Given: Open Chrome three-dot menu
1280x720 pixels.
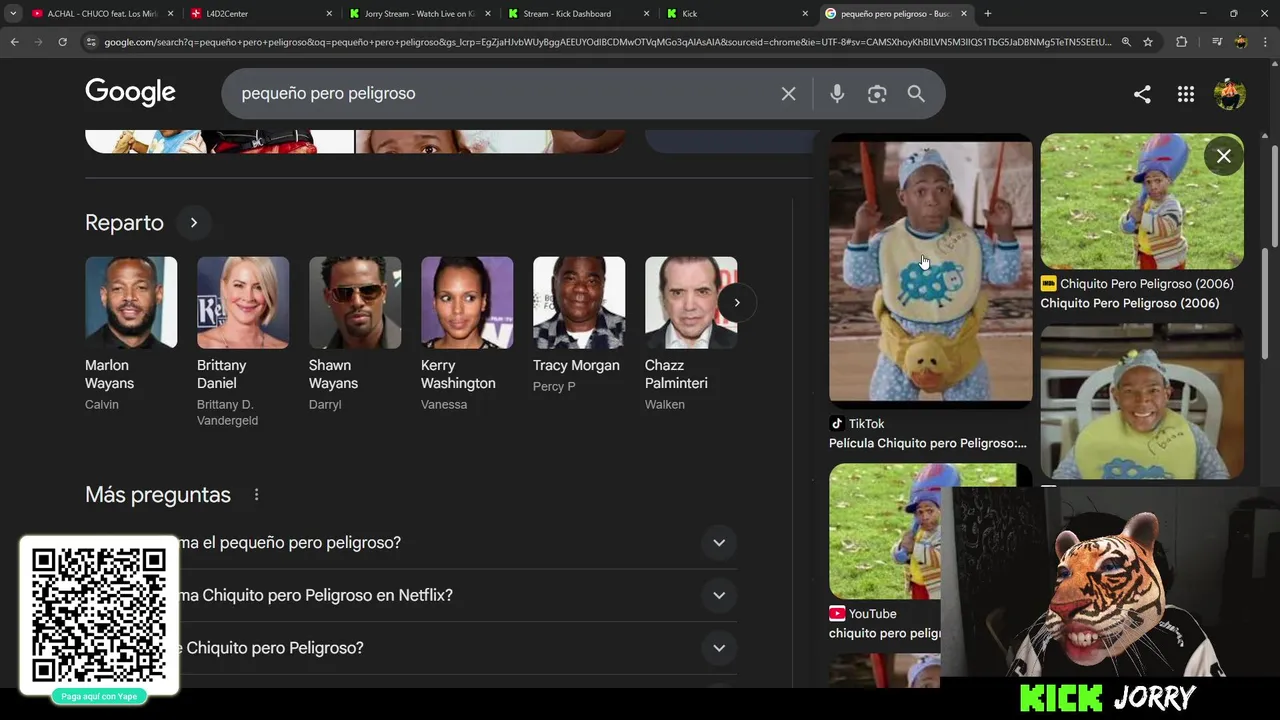Looking at the screenshot, I should (x=1265, y=42).
